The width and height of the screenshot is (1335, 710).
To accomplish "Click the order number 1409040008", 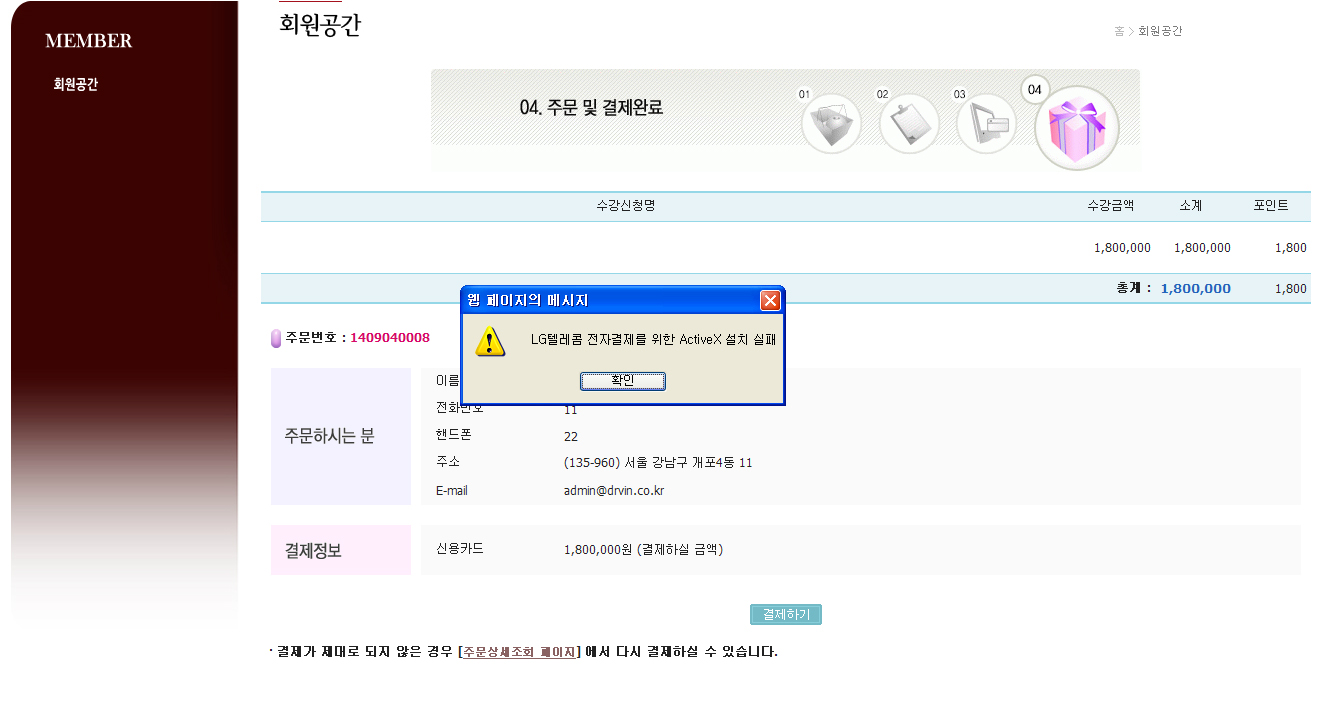I will point(390,338).
